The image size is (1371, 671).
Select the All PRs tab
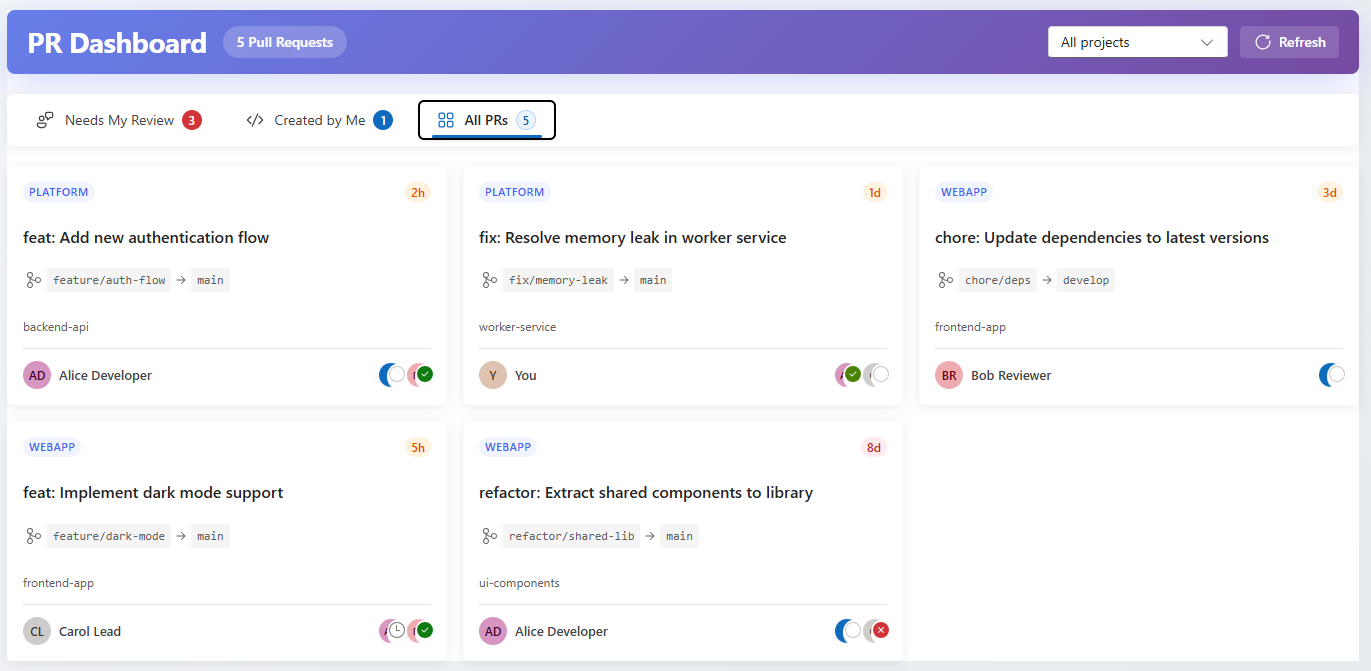486,119
